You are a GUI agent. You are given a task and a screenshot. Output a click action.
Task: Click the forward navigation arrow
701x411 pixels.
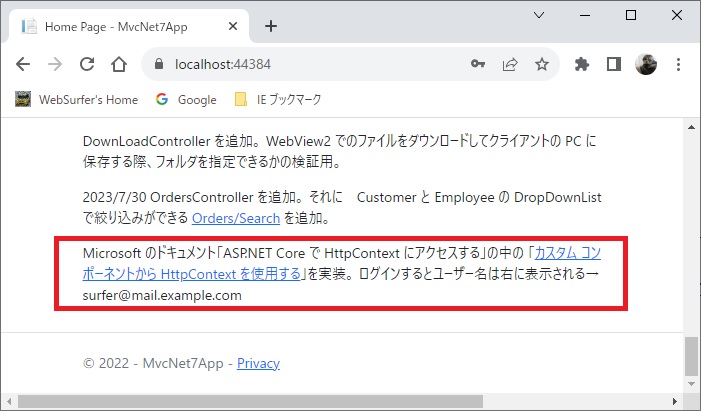55,64
